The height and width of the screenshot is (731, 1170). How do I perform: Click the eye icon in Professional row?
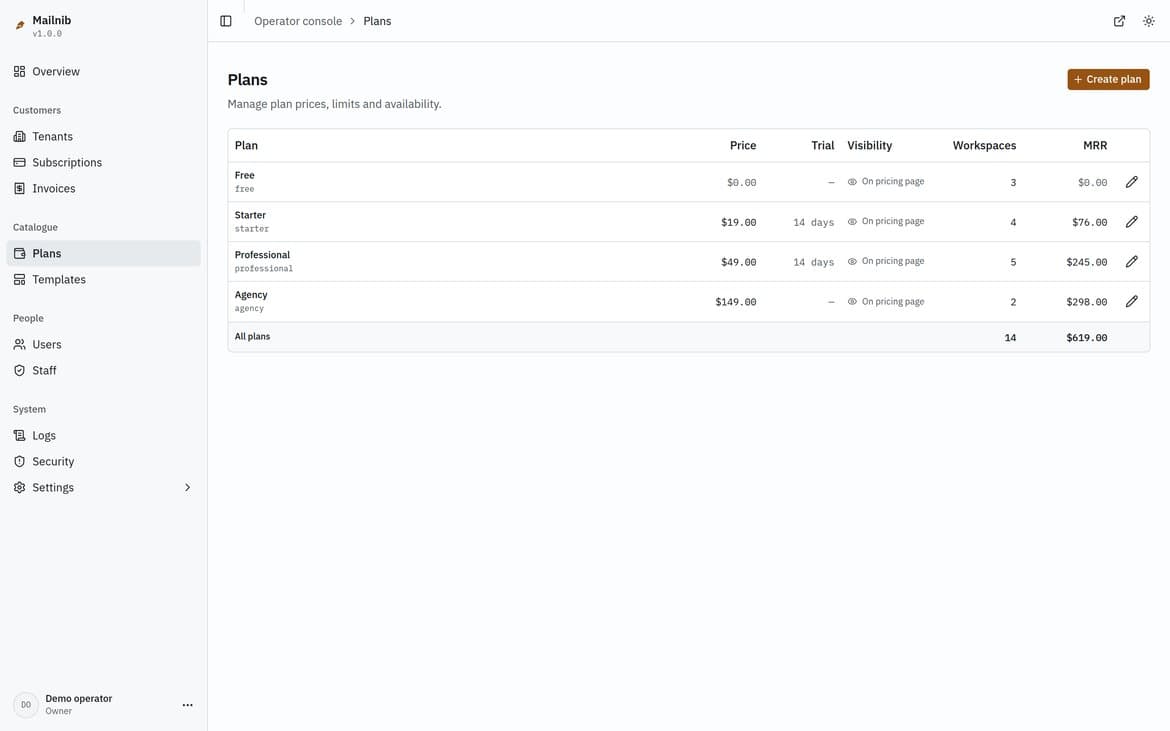852,262
